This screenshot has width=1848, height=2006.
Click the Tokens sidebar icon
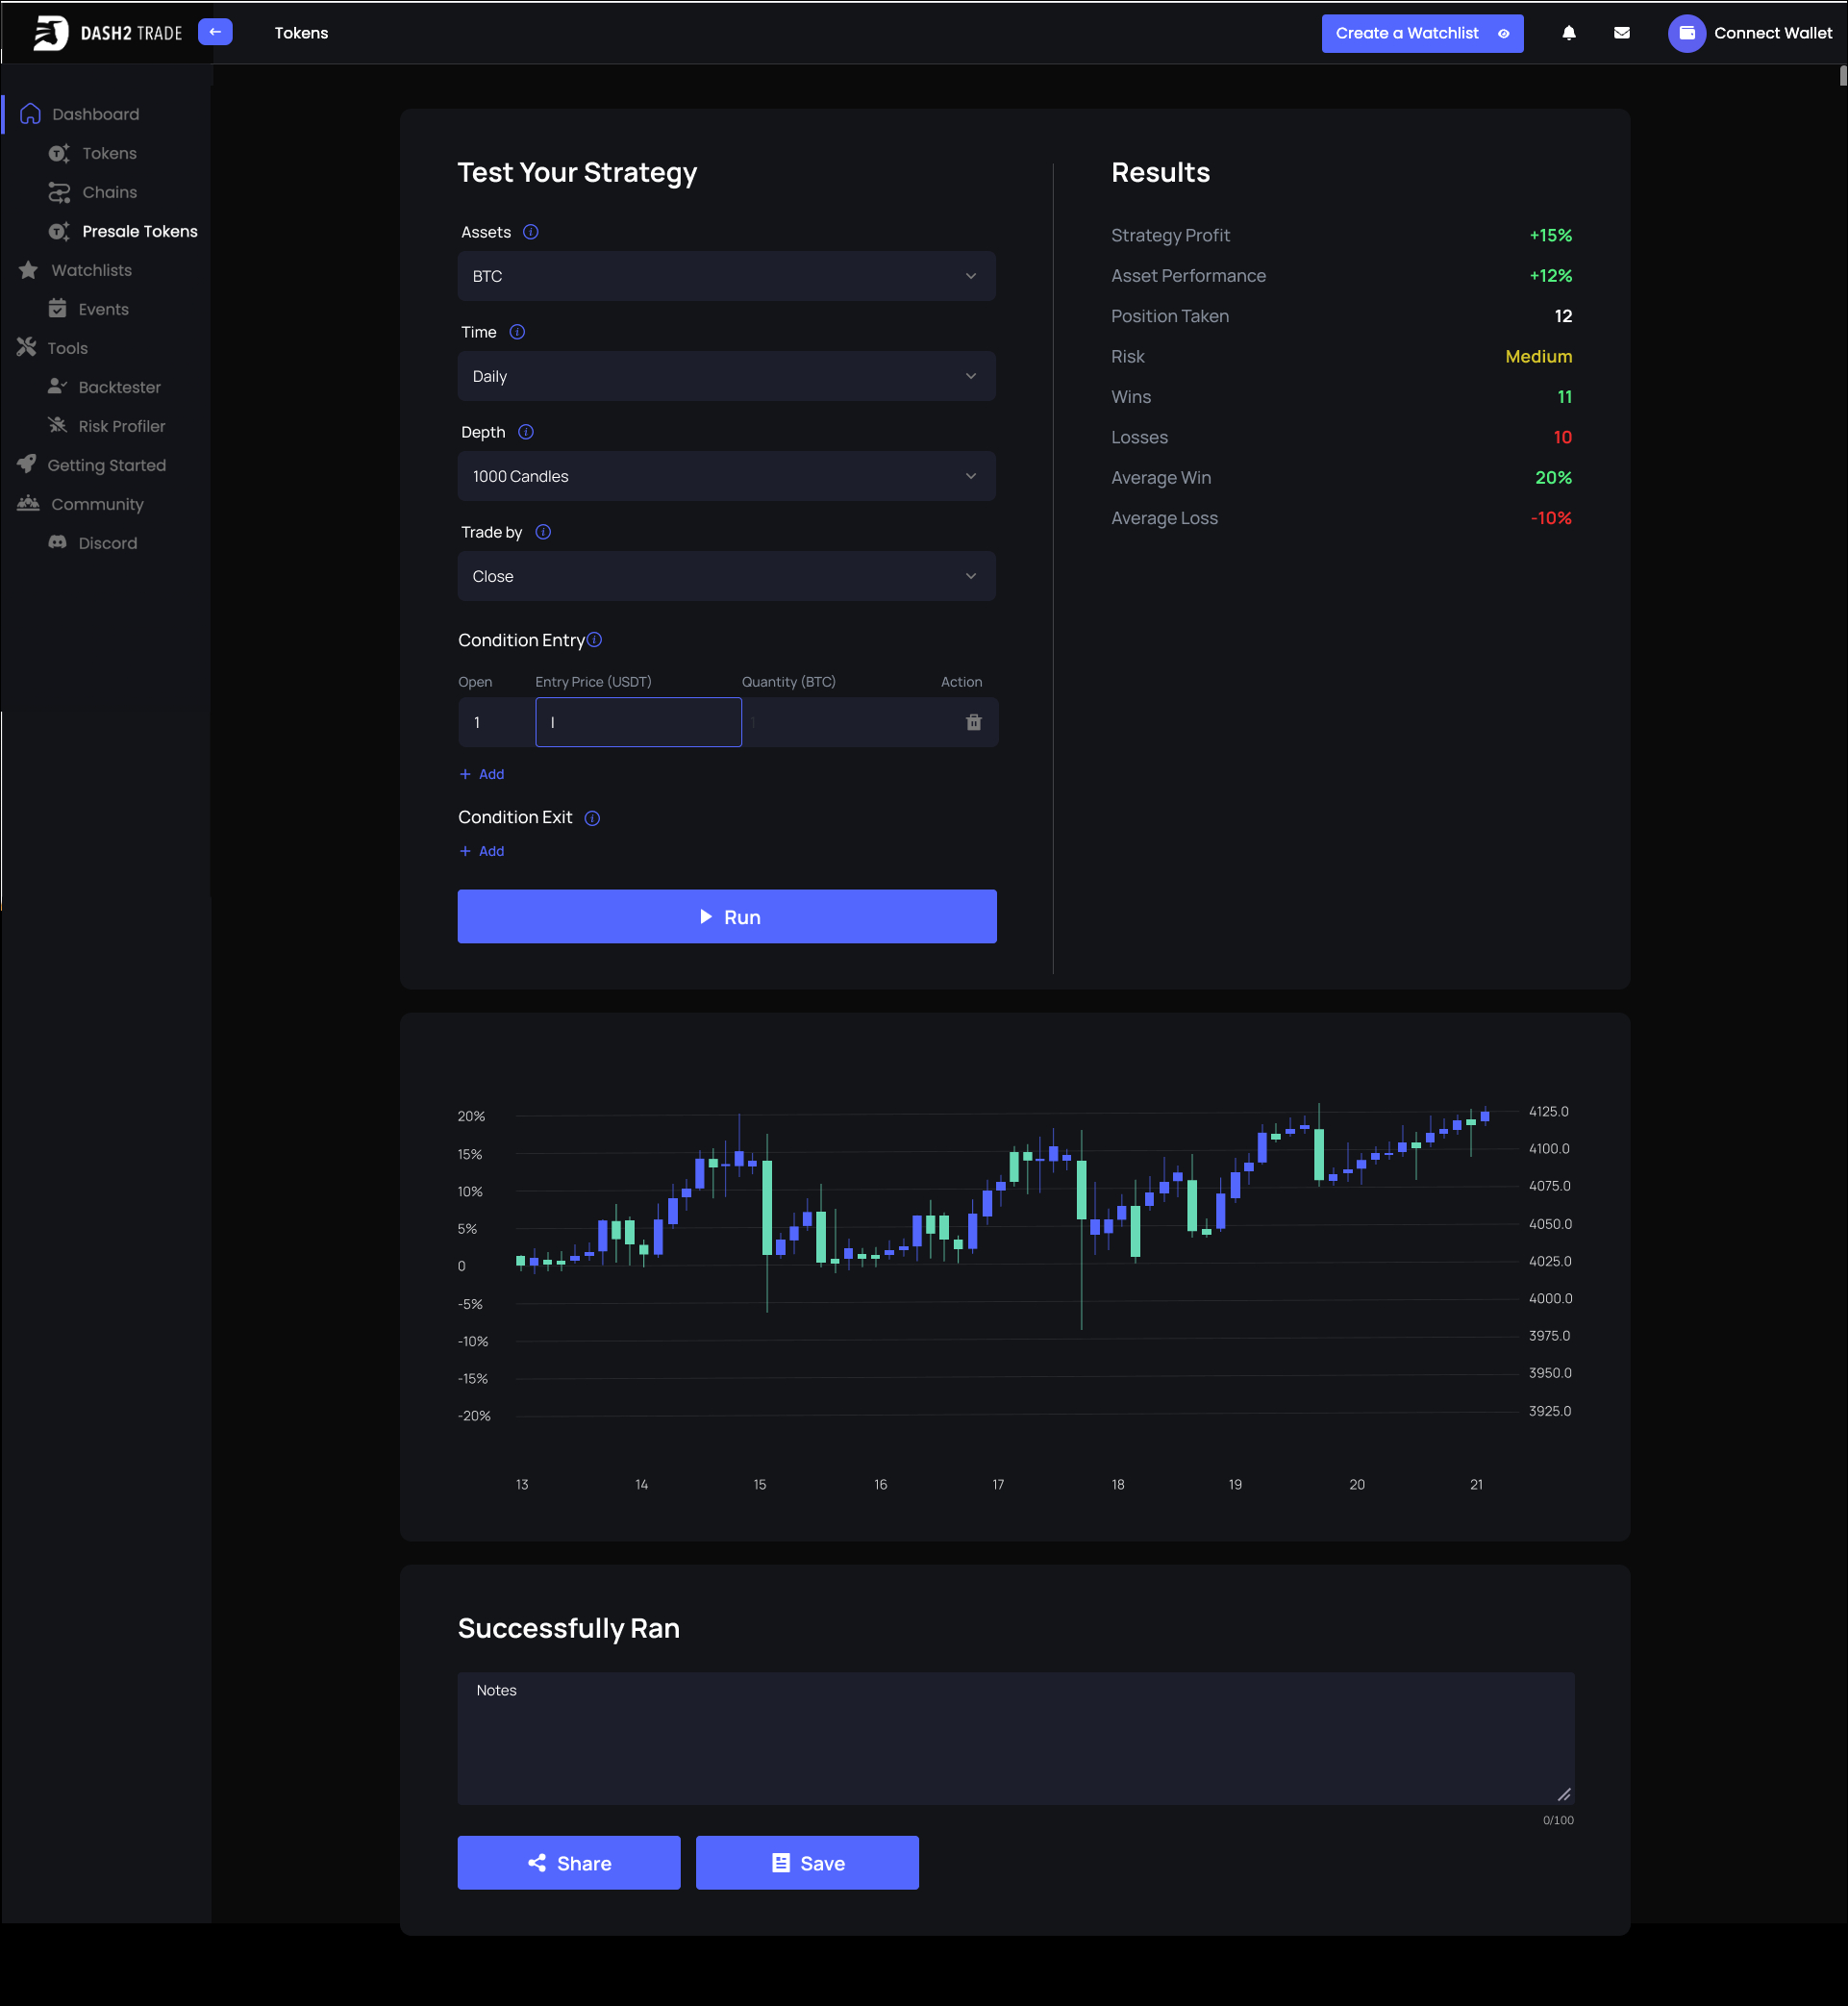pyautogui.click(x=59, y=153)
